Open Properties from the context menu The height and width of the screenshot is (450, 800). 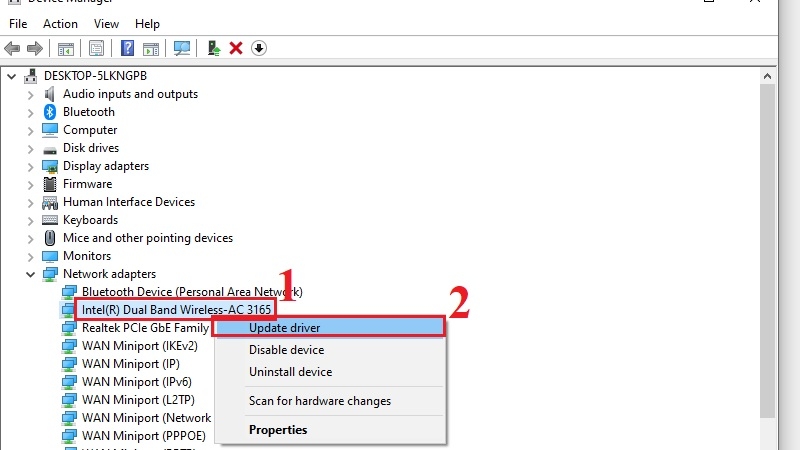pyautogui.click(x=329, y=430)
